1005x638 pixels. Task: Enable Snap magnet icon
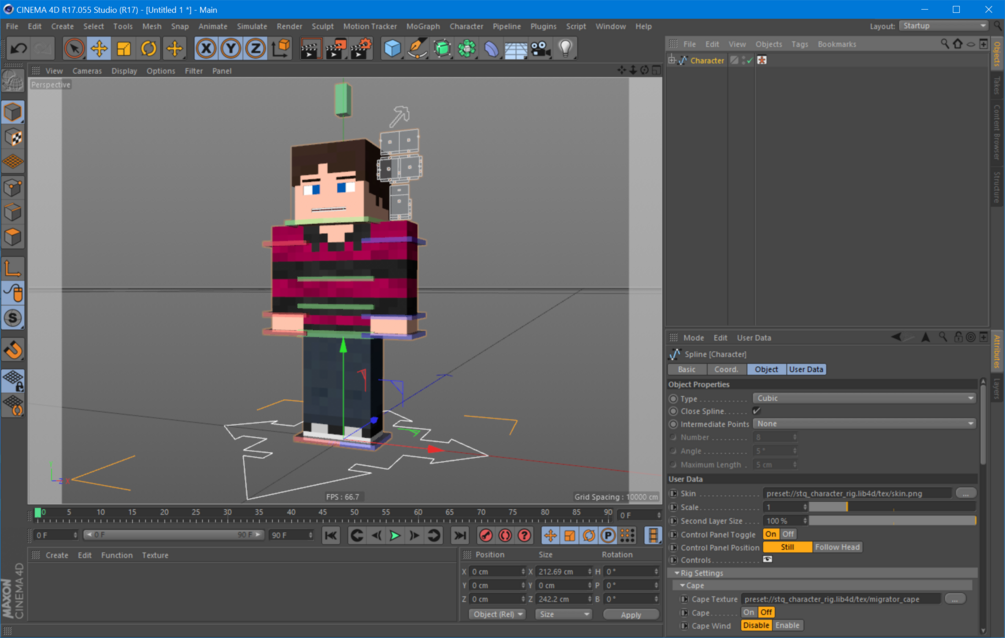pyautogui.click(x=13, y=349)
